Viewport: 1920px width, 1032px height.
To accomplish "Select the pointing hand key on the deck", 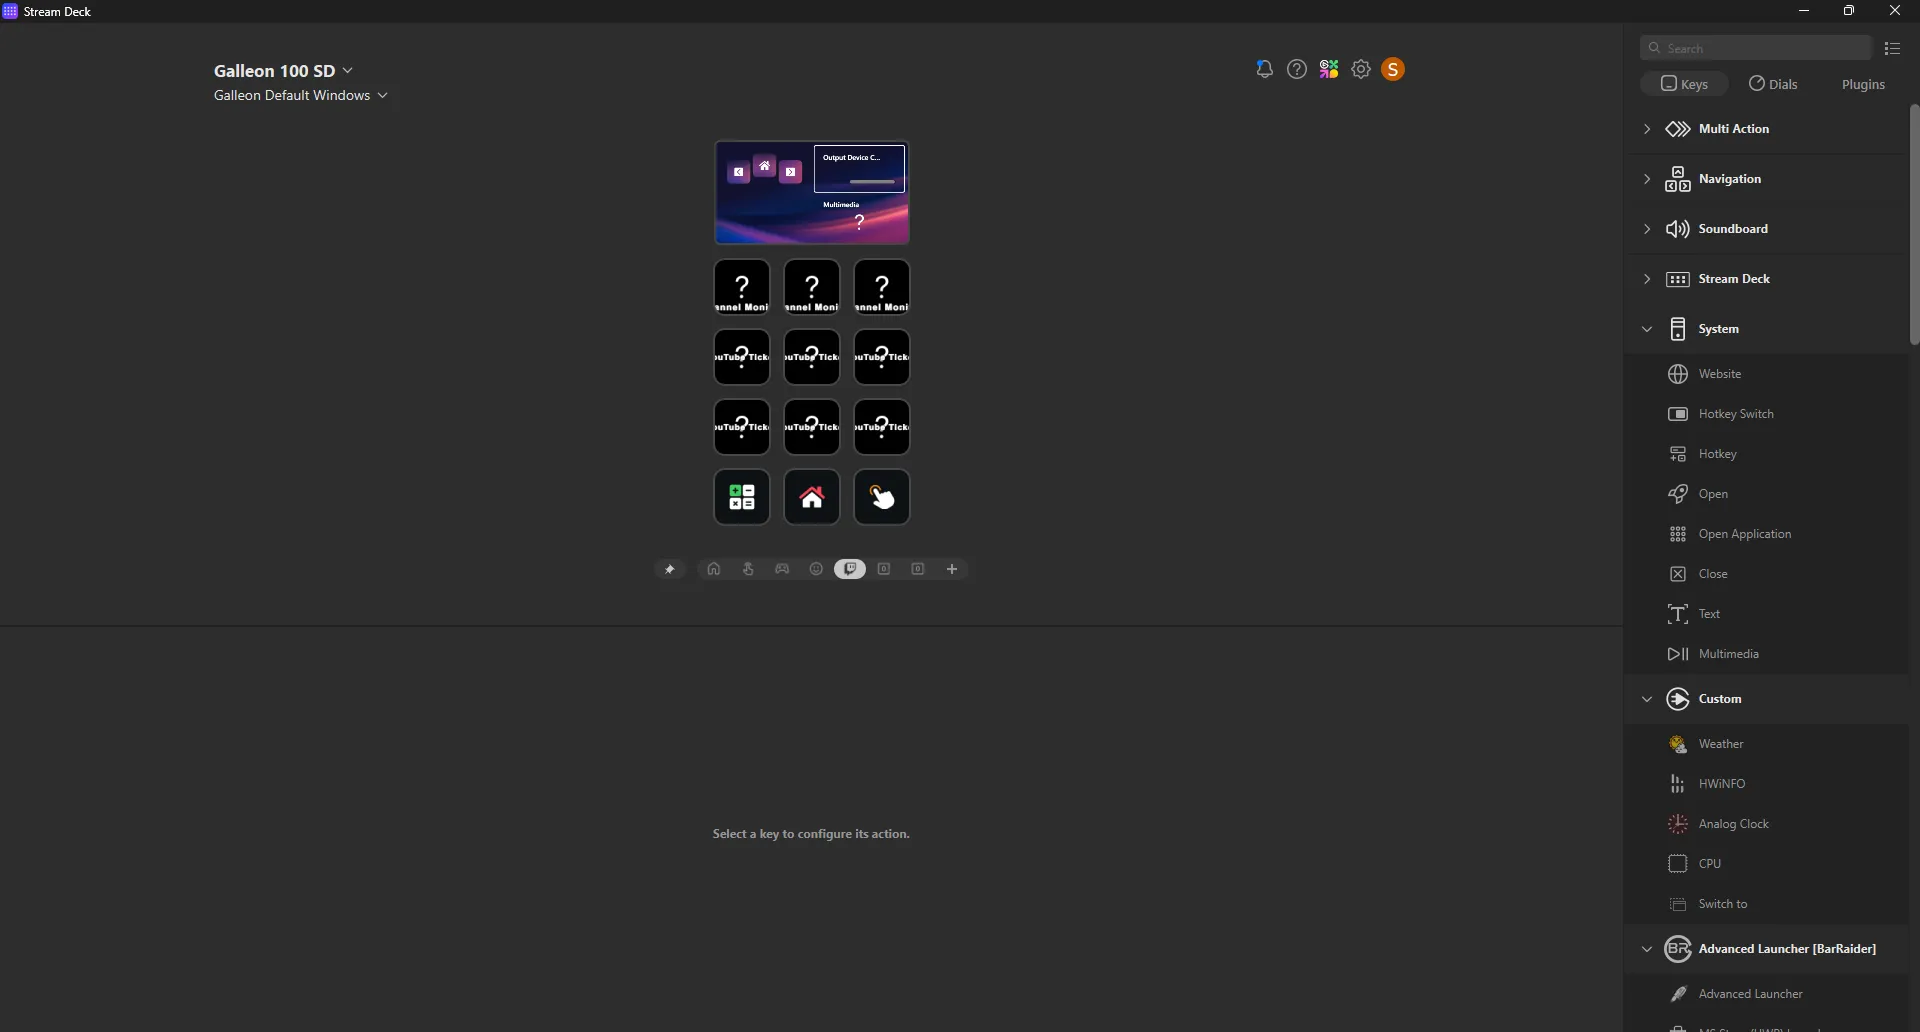I will [x=882, y=497].
